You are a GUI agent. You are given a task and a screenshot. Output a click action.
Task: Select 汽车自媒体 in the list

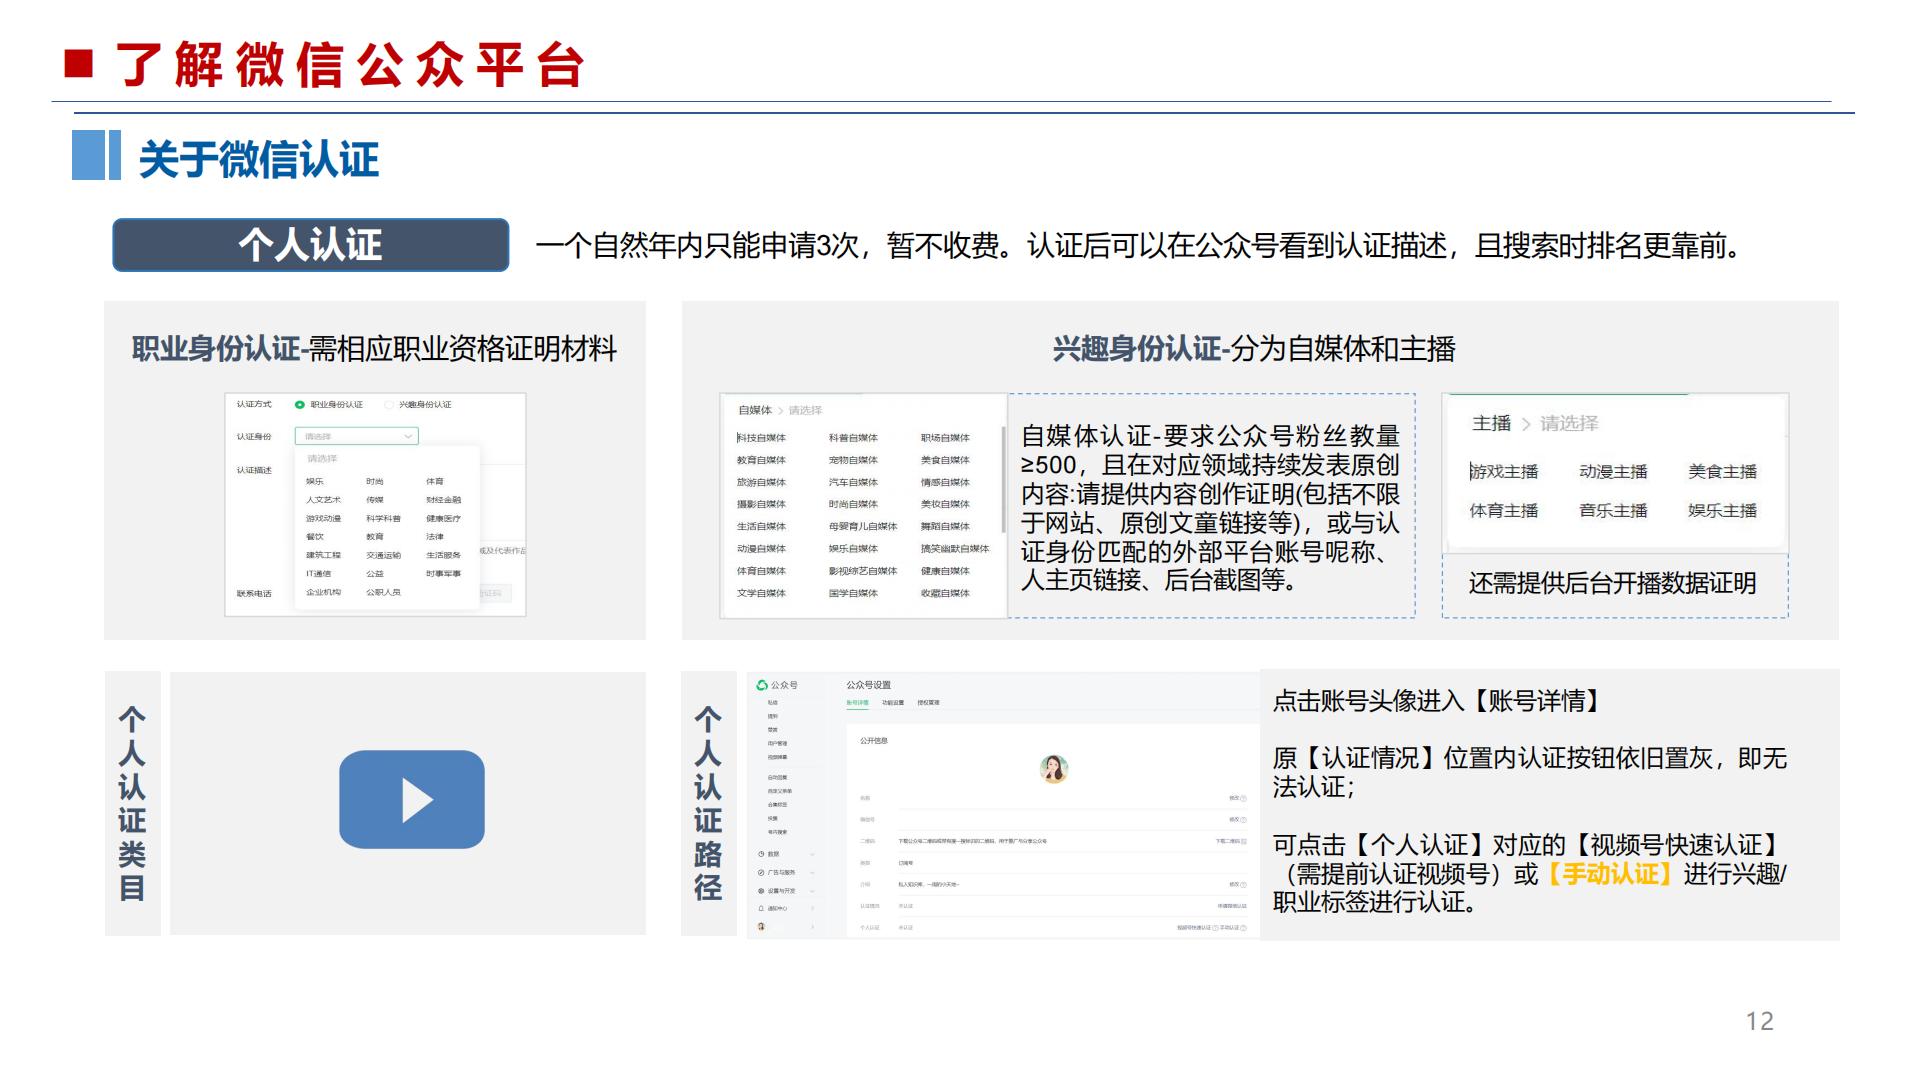(853, 482)
